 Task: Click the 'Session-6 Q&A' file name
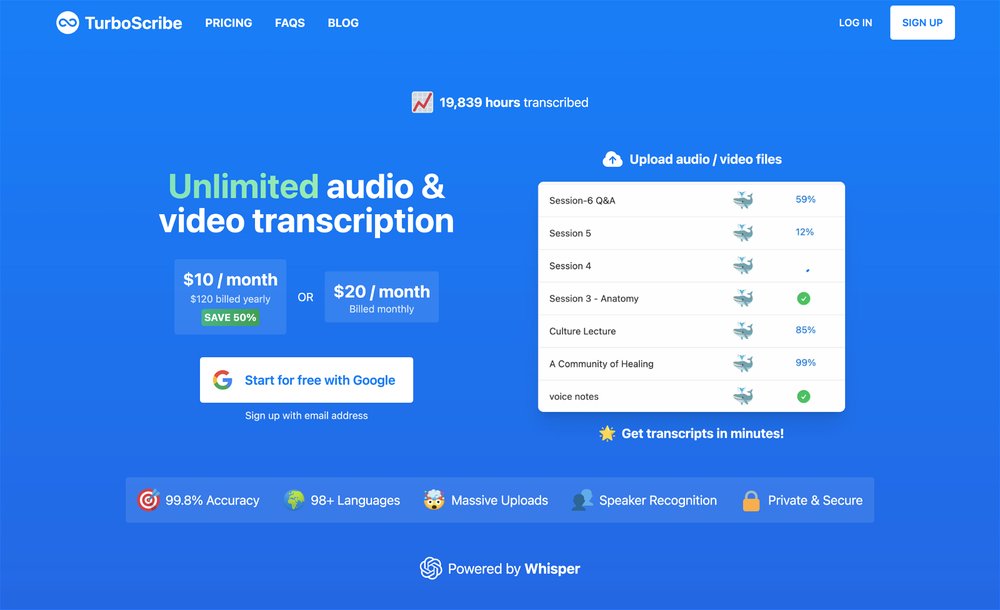point(582,200)
